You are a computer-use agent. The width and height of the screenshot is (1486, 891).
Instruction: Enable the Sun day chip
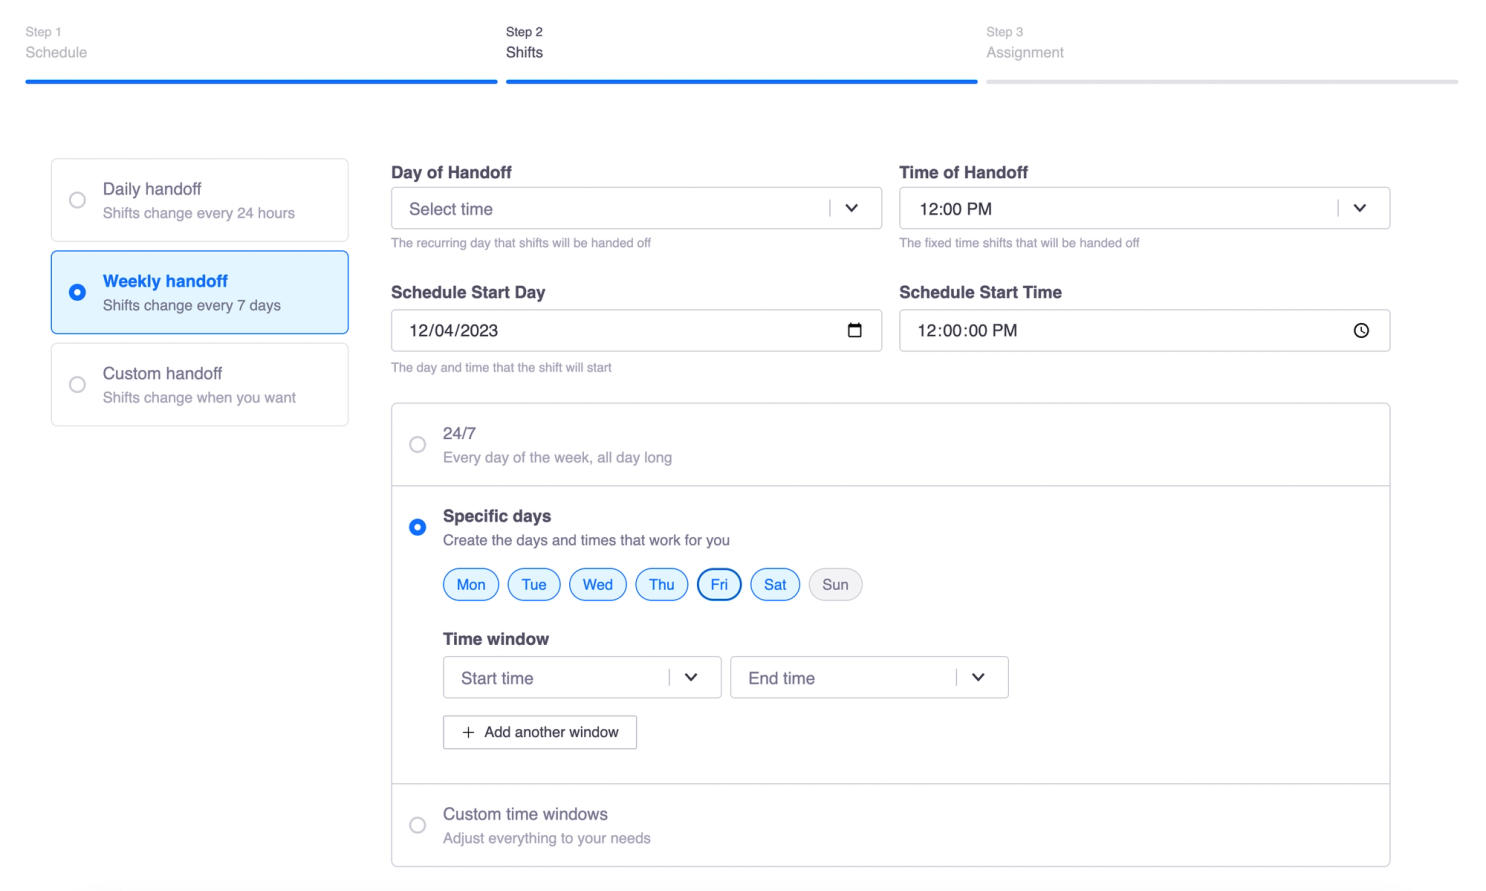point(835,585)
